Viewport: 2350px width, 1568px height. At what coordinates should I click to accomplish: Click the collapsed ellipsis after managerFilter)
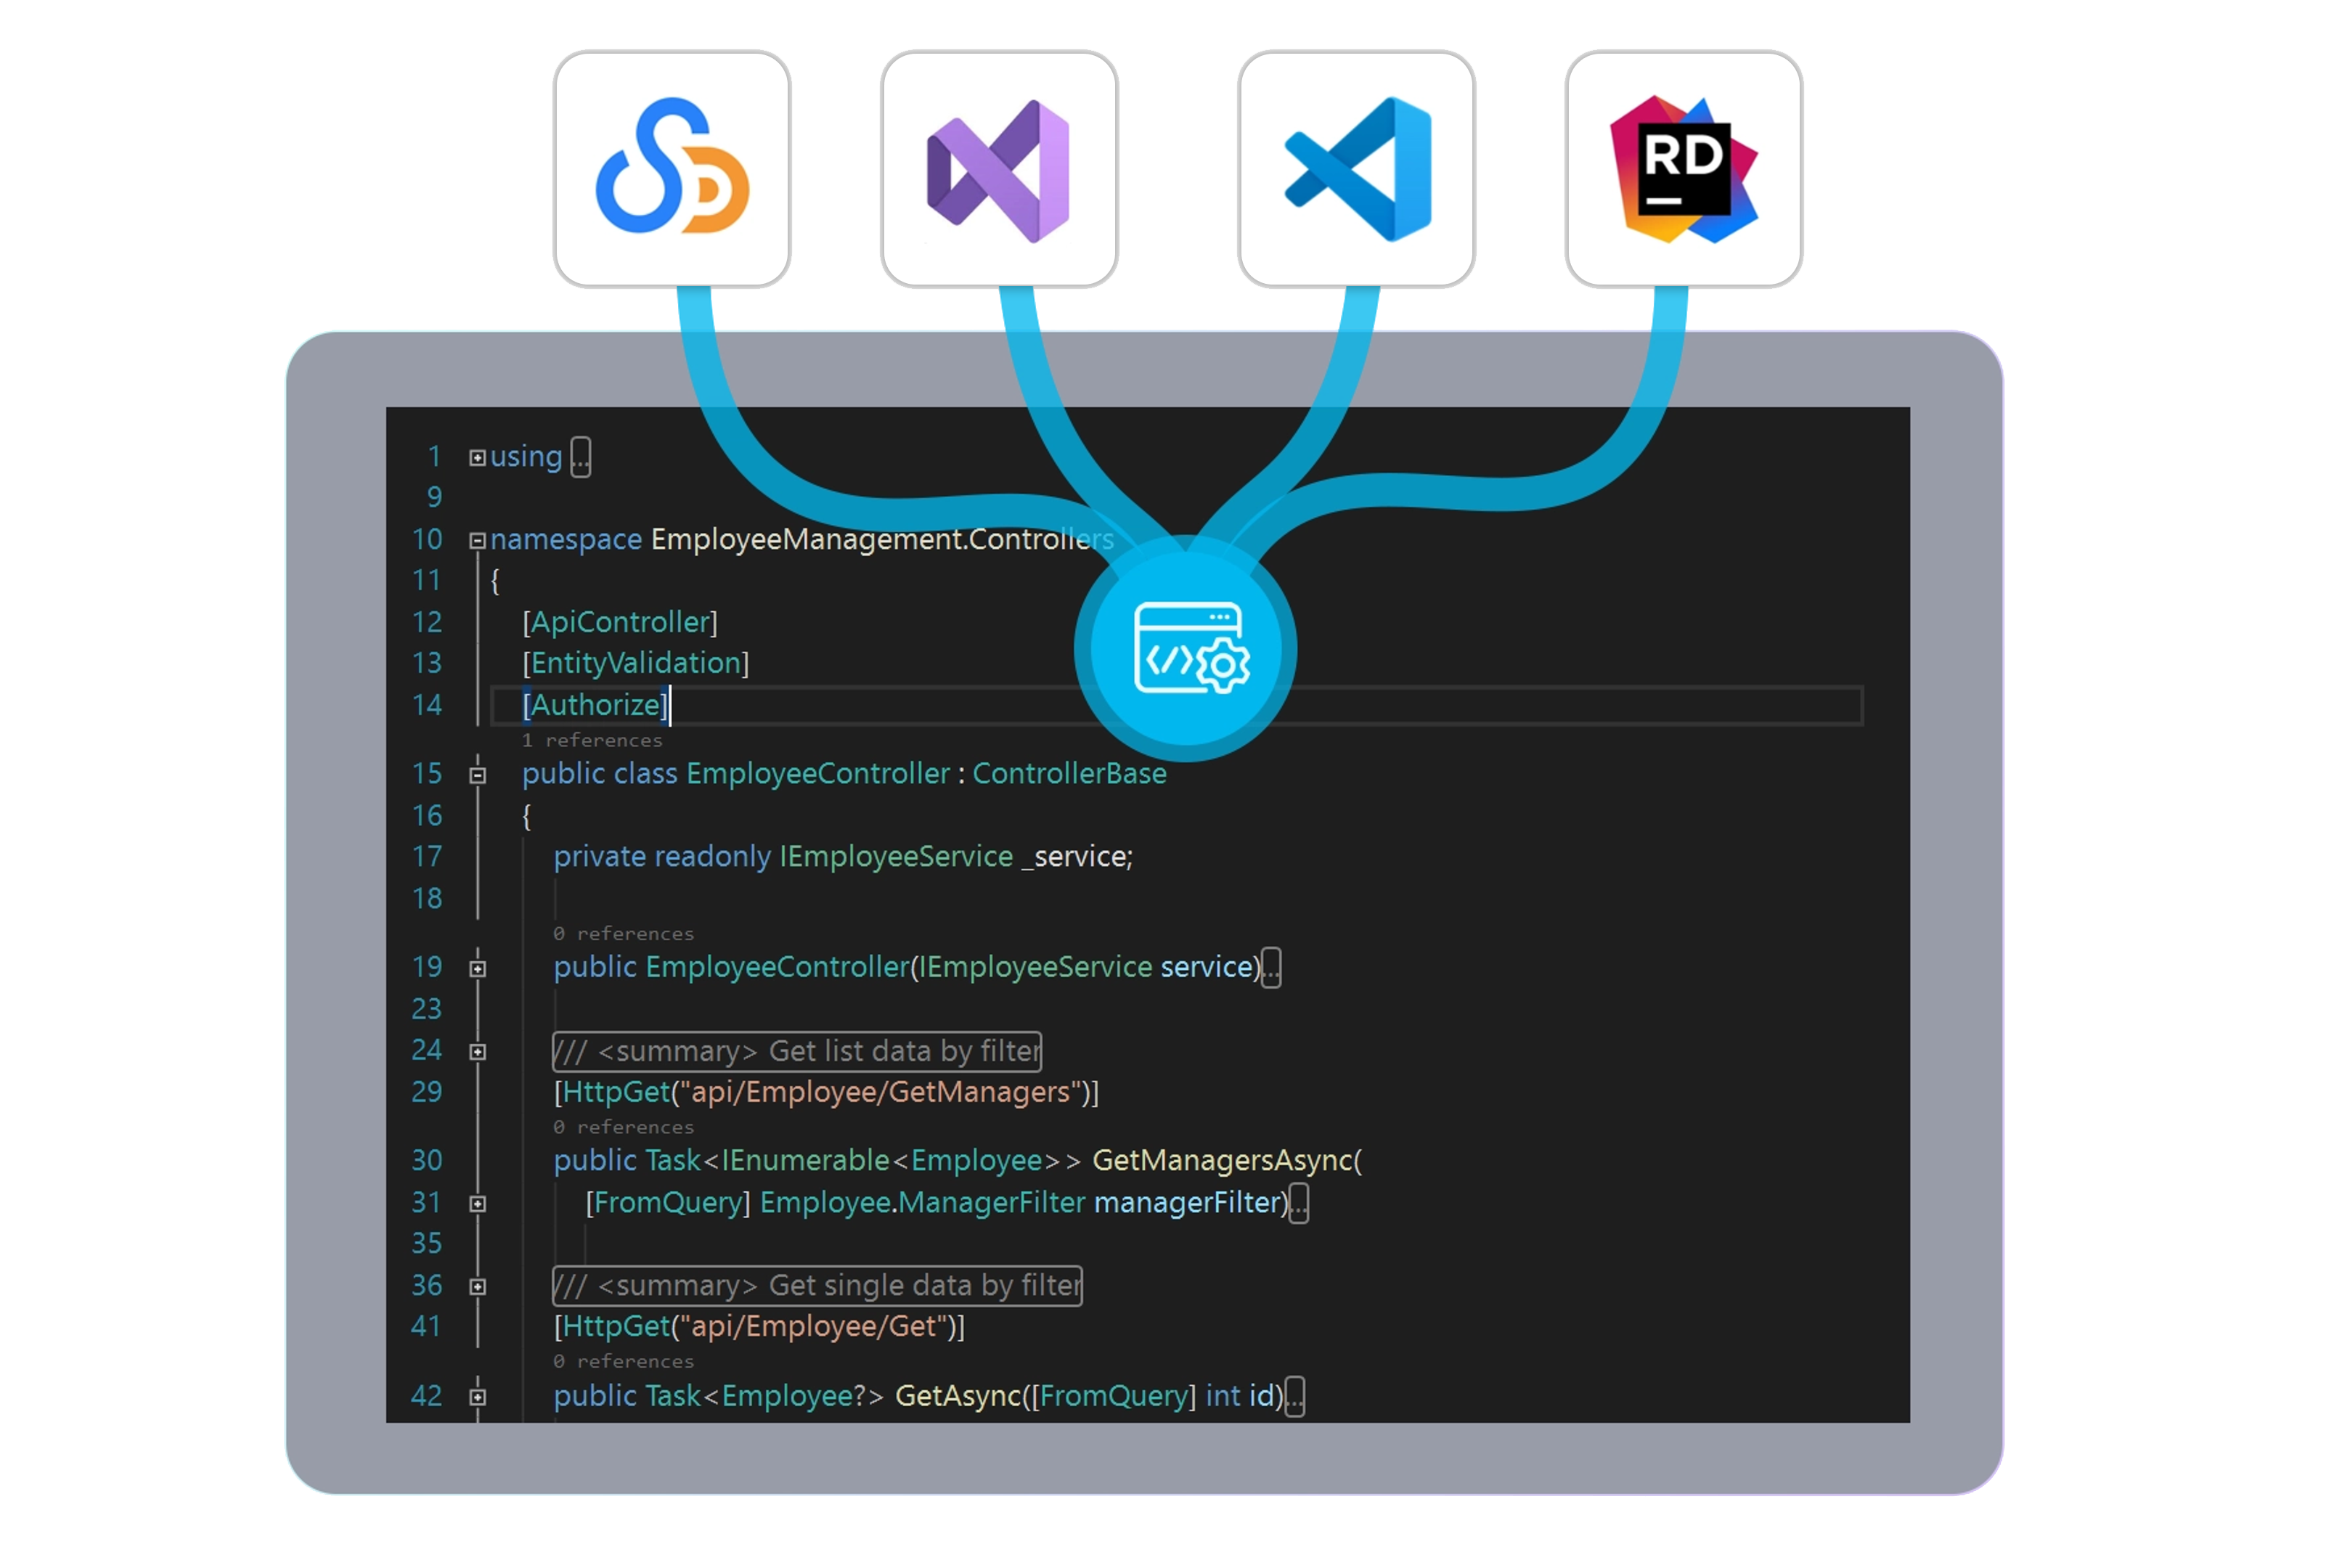(1298, 1204)
